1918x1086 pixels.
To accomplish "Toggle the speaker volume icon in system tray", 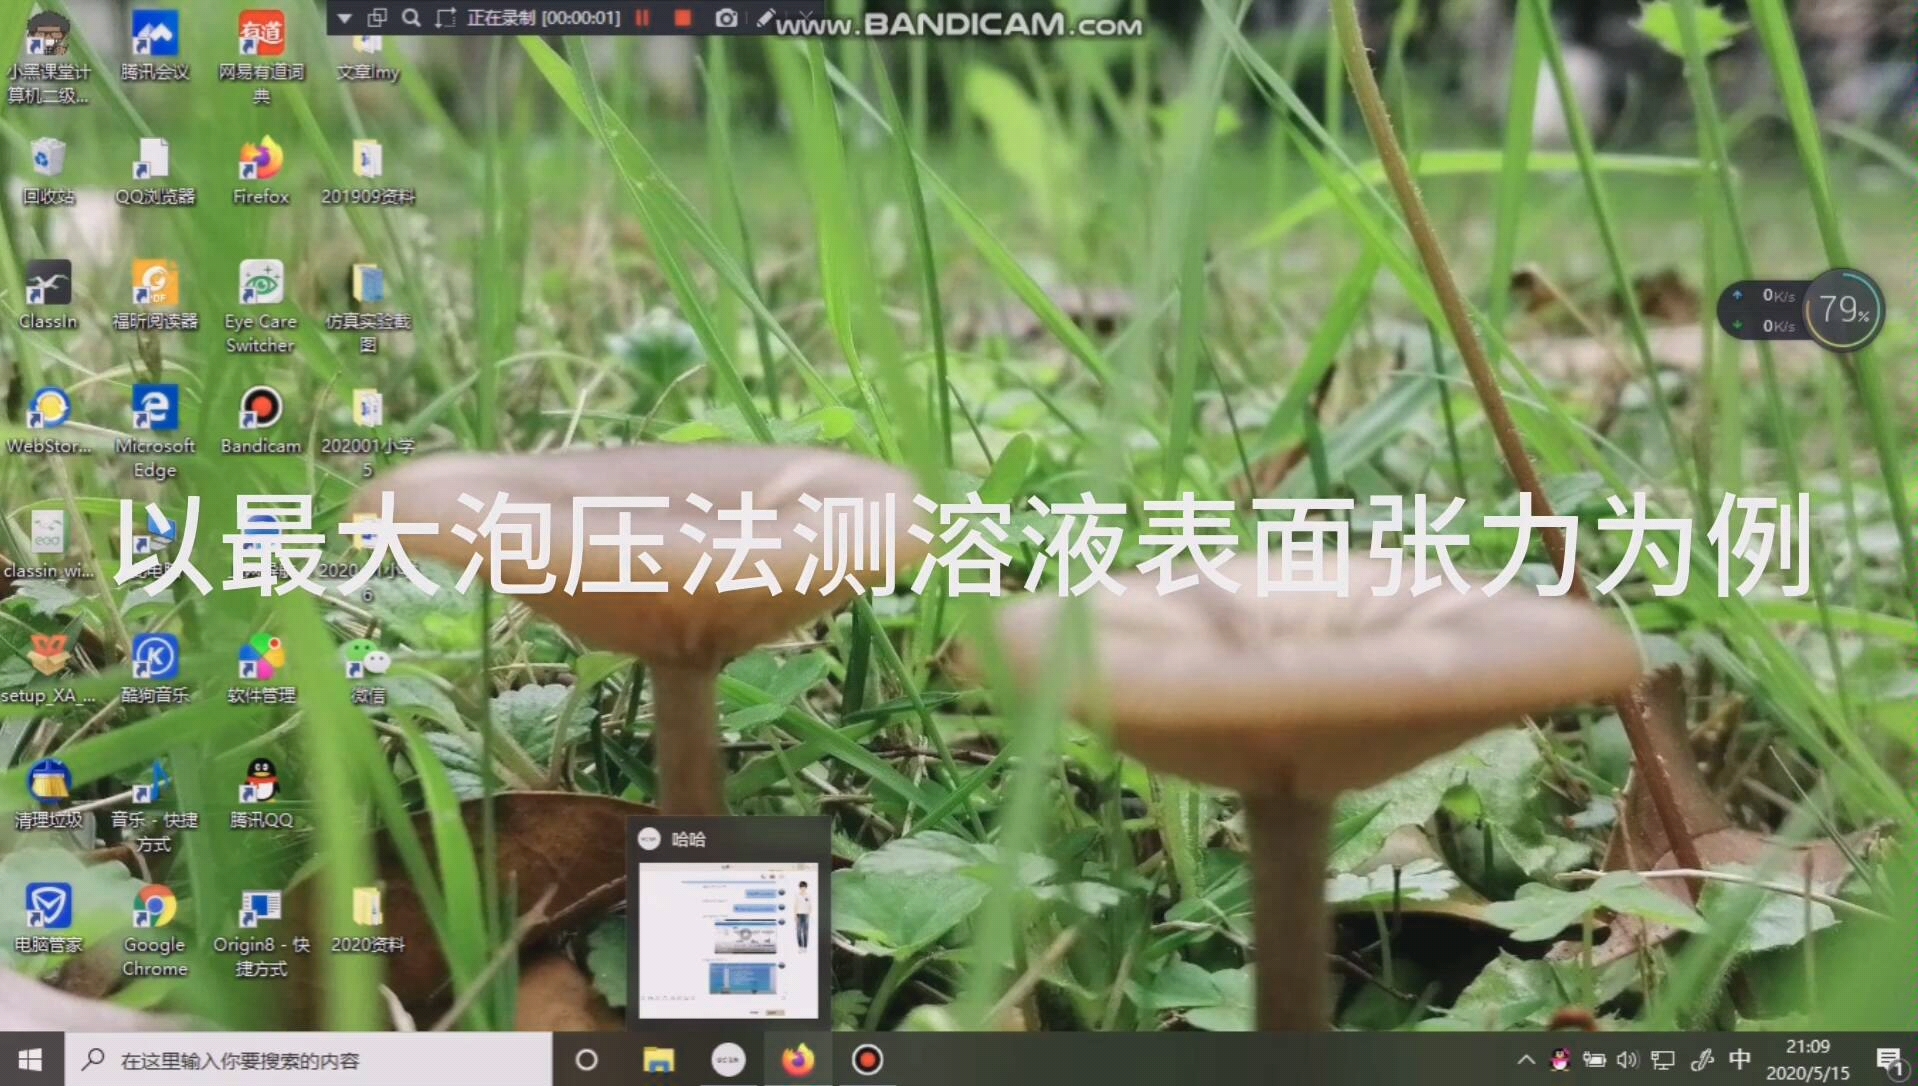I will tap(1628, 1060).
